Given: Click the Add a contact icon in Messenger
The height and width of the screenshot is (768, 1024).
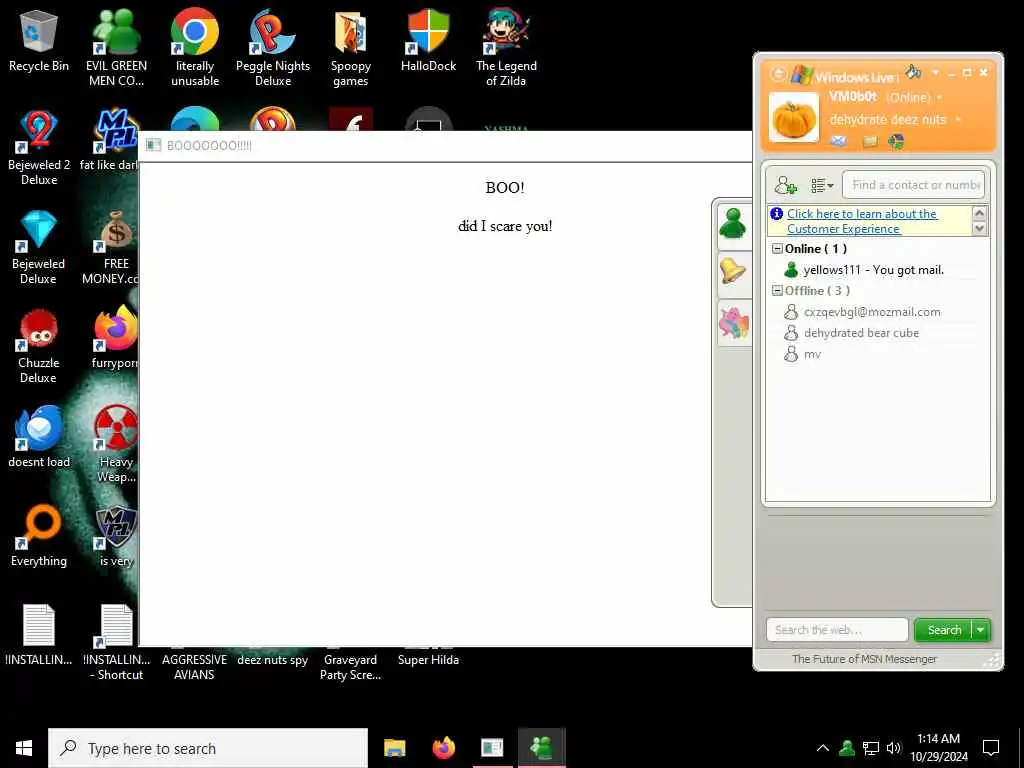Looking at the screenshot, I should (x=786, y=185).
